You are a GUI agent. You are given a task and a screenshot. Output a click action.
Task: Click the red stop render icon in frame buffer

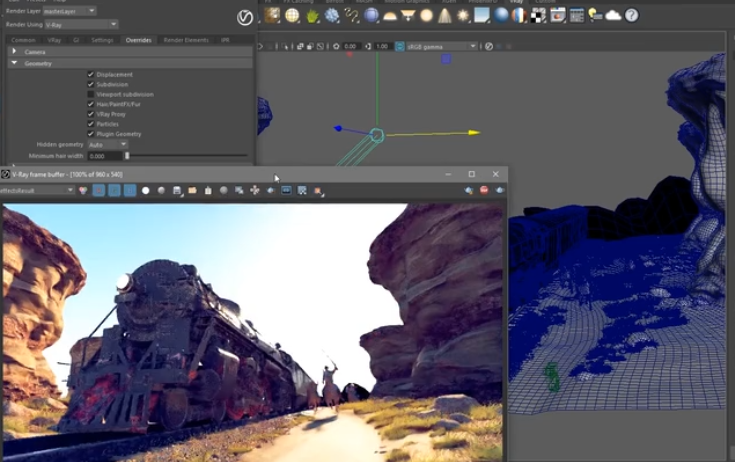pos(484,190)
